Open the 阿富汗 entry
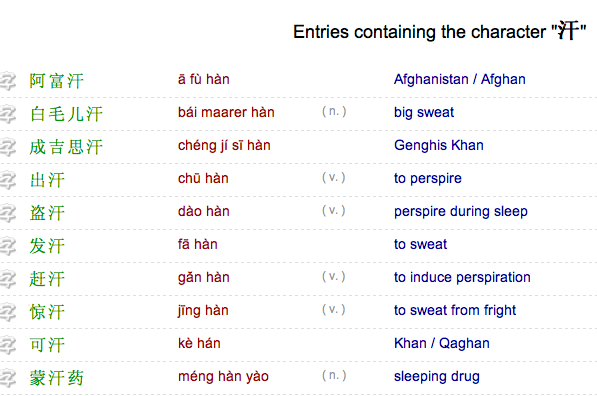 click(x=57, y=81)
